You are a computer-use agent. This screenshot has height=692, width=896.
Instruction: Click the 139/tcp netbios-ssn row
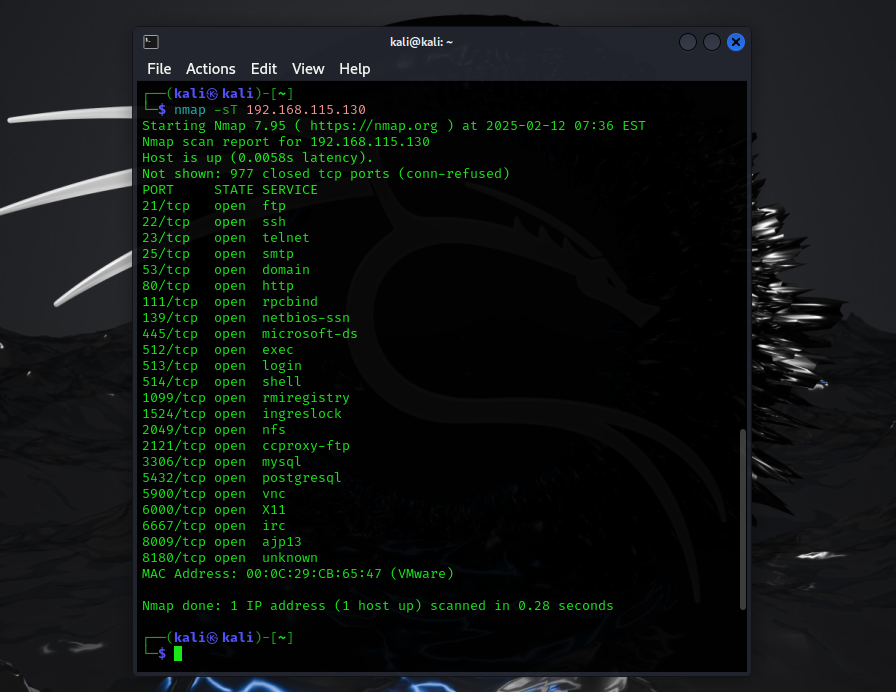[246, 318]
